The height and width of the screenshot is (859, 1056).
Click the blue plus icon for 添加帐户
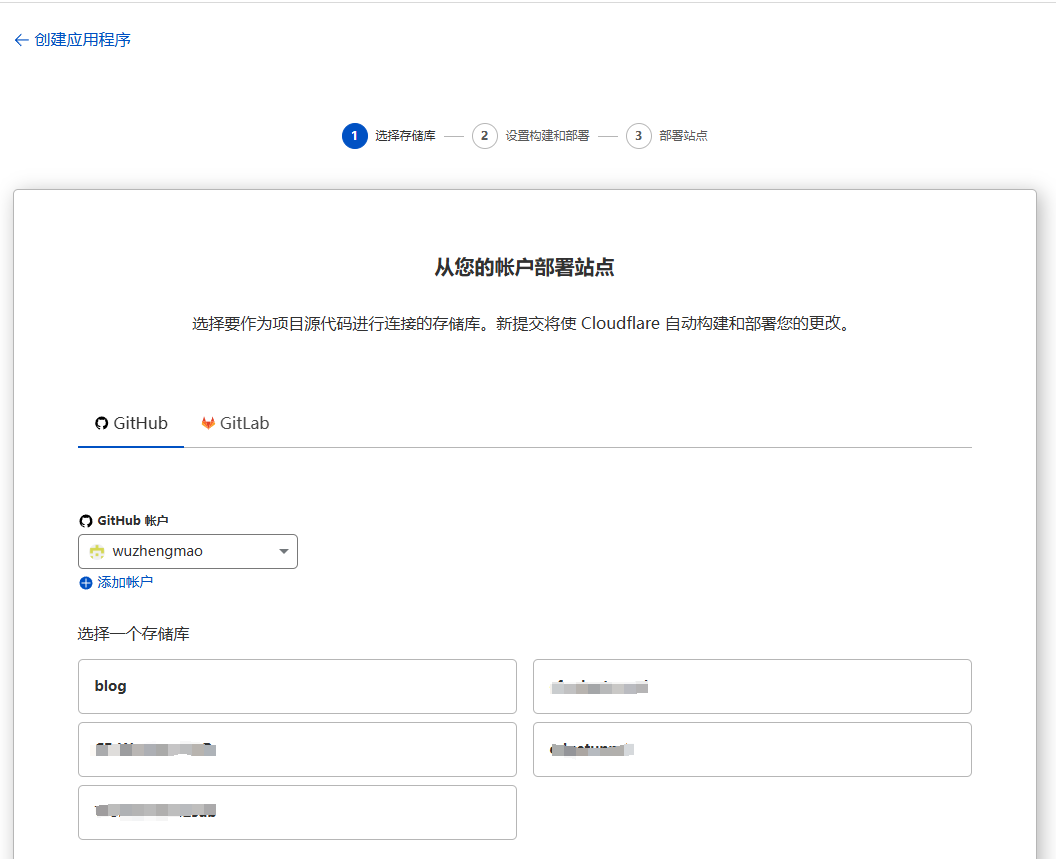(85, 583)
